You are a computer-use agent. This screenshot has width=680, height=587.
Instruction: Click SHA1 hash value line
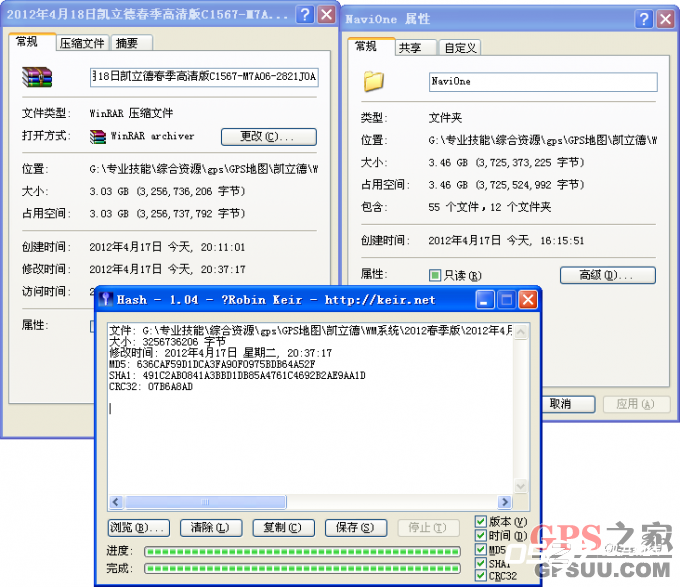coord(237,375)
